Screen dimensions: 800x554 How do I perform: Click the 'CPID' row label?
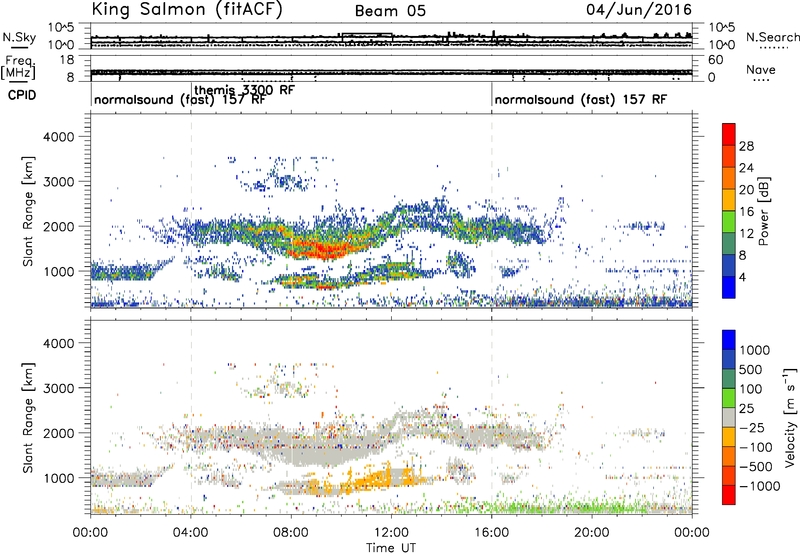click(22, 95)
